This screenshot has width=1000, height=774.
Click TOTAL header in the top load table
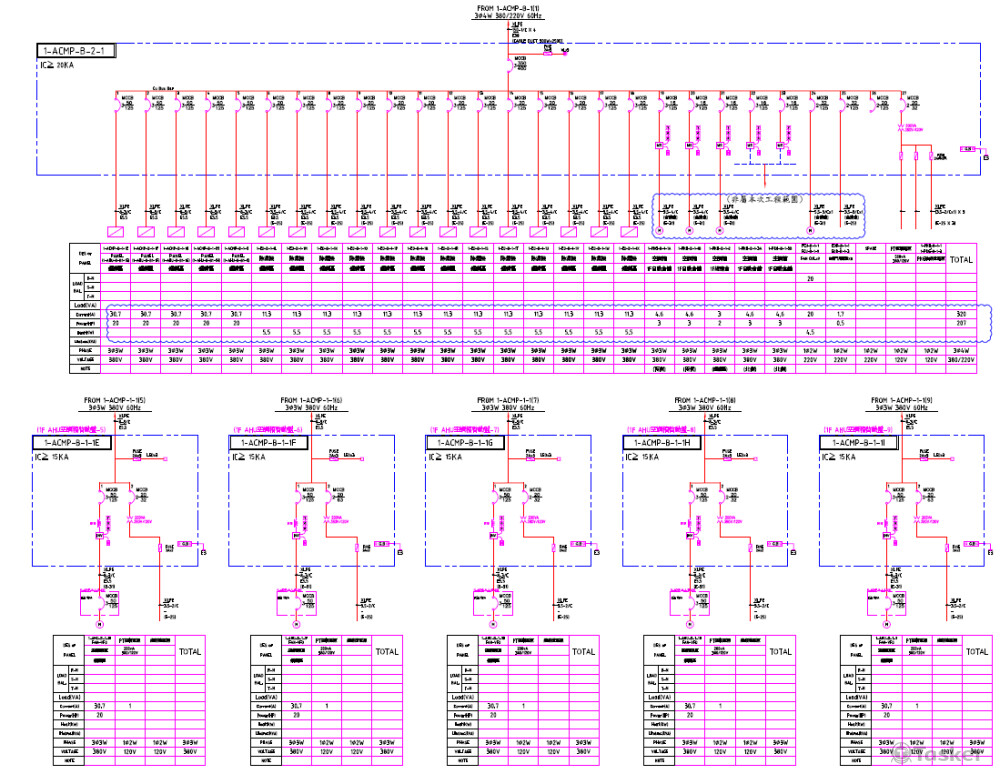point(961,259)
